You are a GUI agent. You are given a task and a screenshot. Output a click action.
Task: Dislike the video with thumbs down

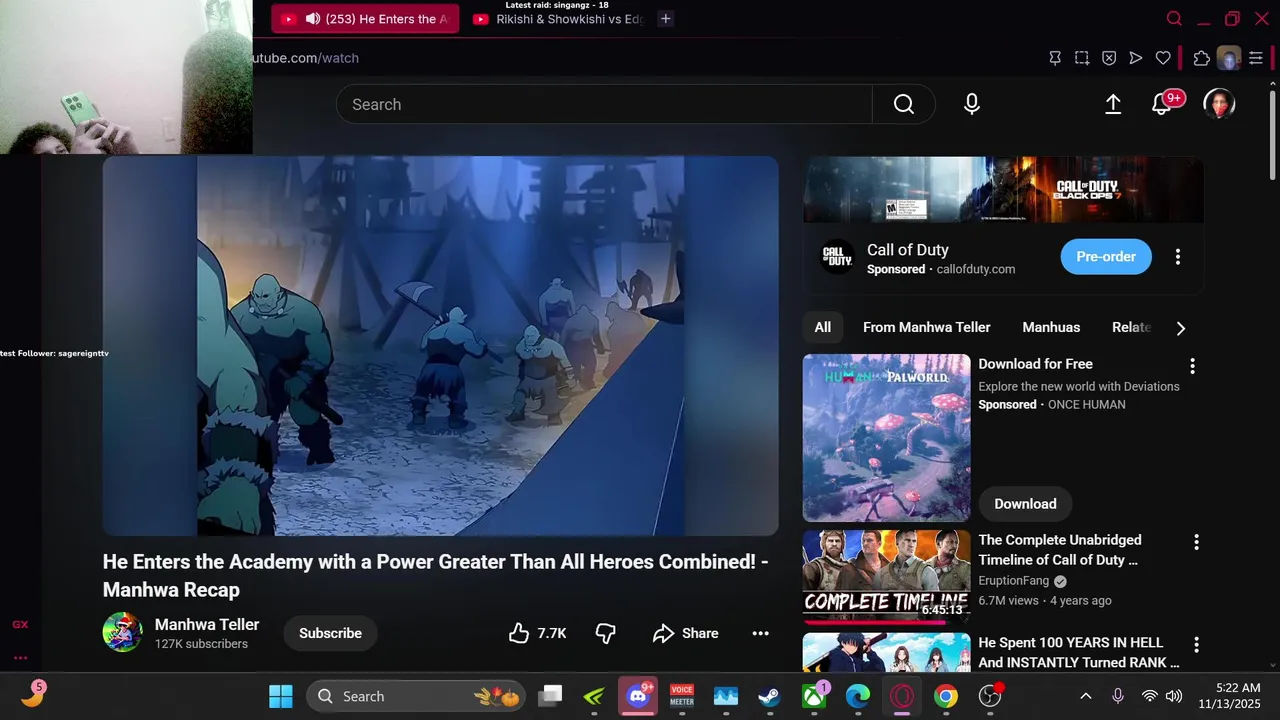[606, 633]
